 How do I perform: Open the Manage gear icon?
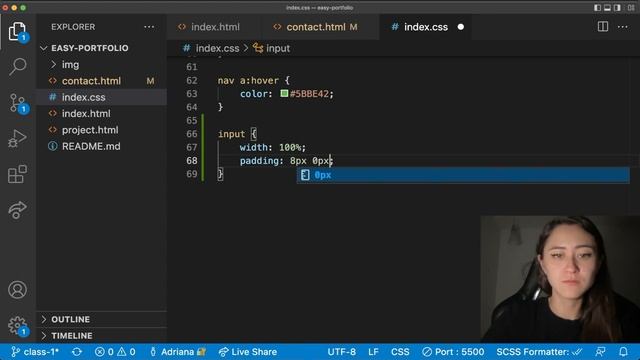click(x=17, y=325)
